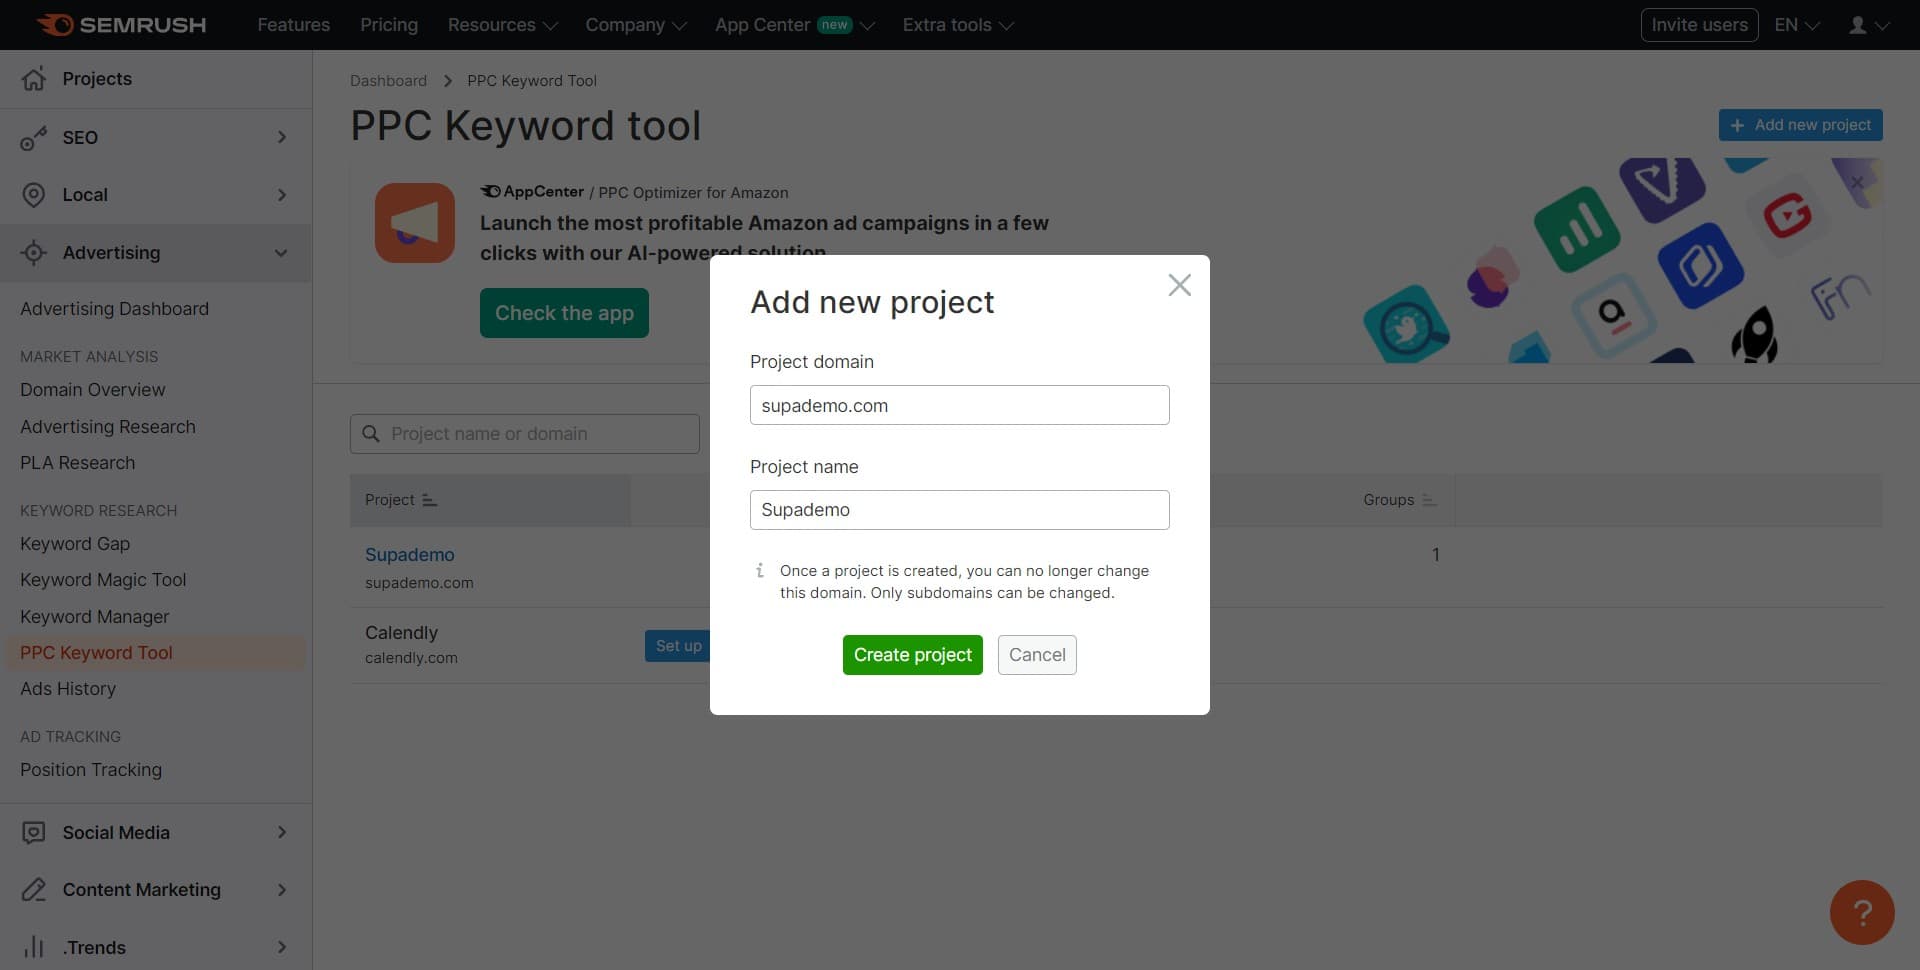Expand the Resources dropdown
The height and width of the screenshot is (970, 1920).
[500, 24]
